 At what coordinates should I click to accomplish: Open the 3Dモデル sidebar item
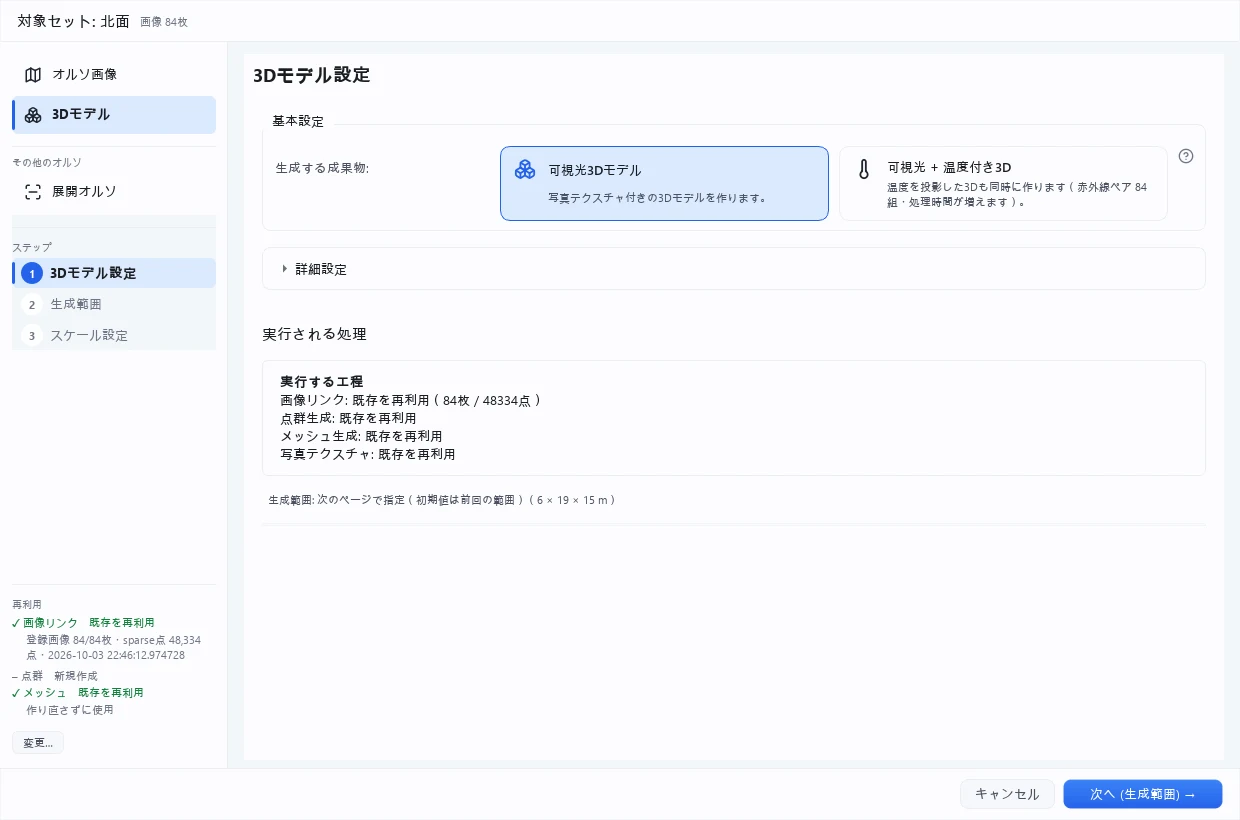(114, 115)
